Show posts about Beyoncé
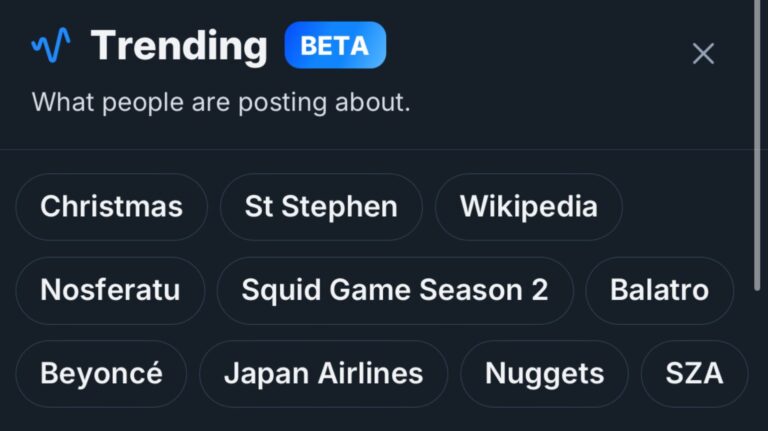Image resolution: width=768 pixels, height=431 pixels. pyautogui.click(x=101, y=374)
